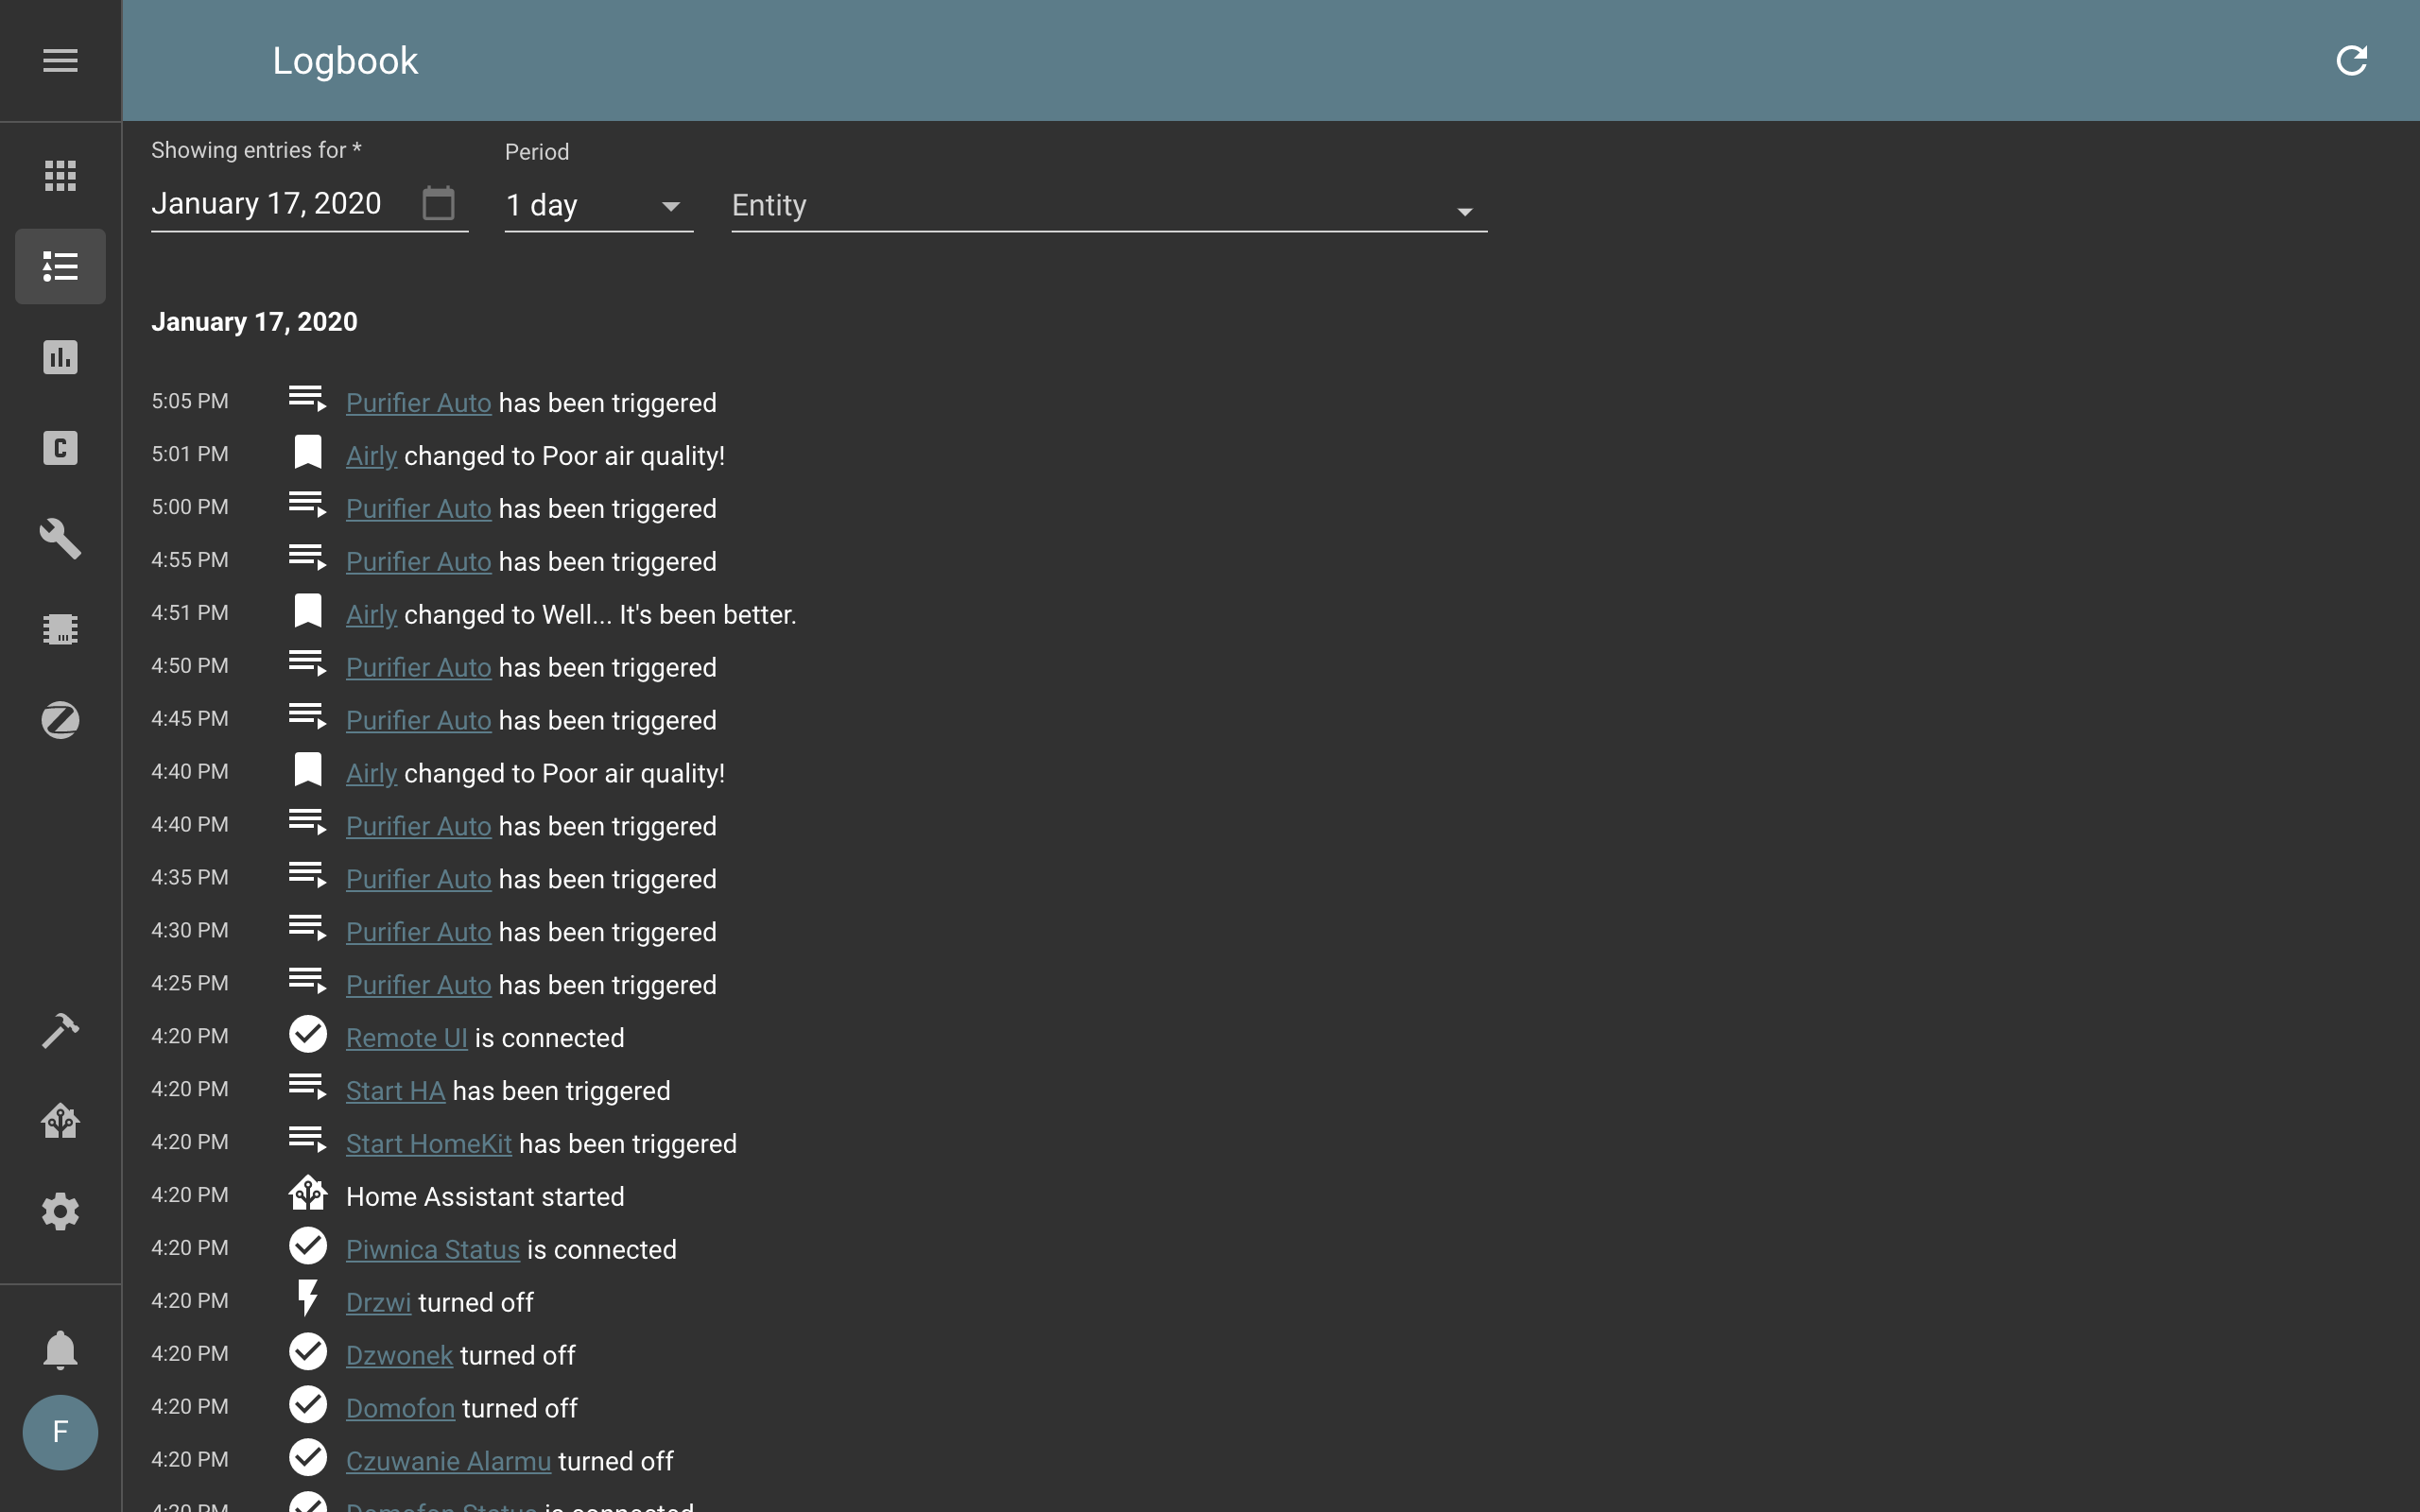Viewport: 2420px width, 1512px height.
Task: Open the Remote UI entity link
Action: click(406, 1038)
